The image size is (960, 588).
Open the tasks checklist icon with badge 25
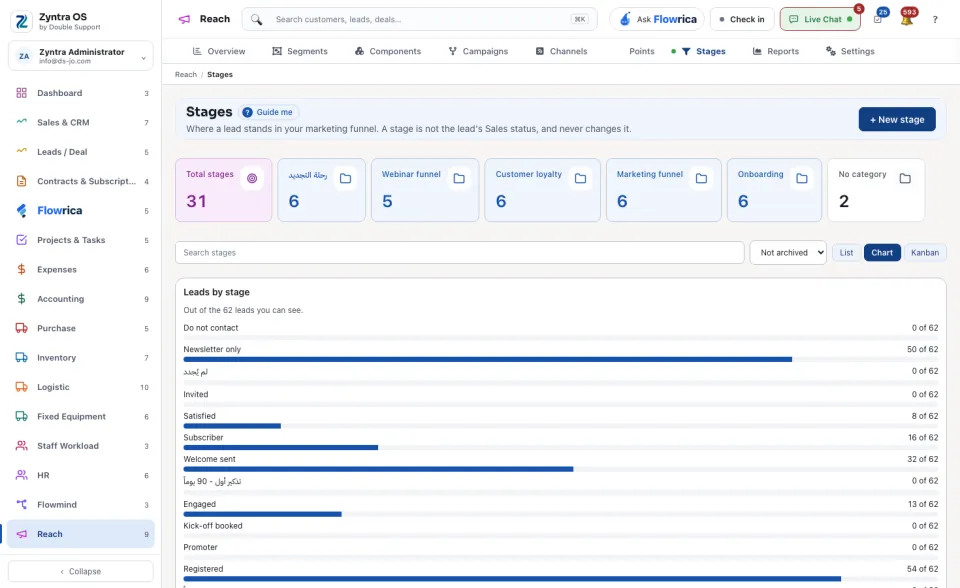coord(878,19)
